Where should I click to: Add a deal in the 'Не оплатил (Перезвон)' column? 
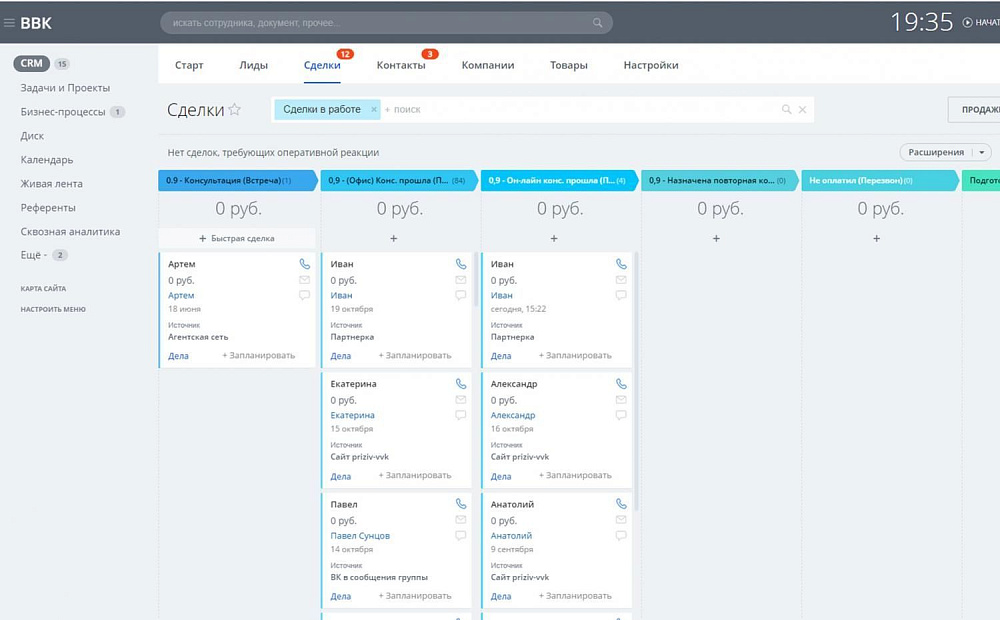click(877, 239)
